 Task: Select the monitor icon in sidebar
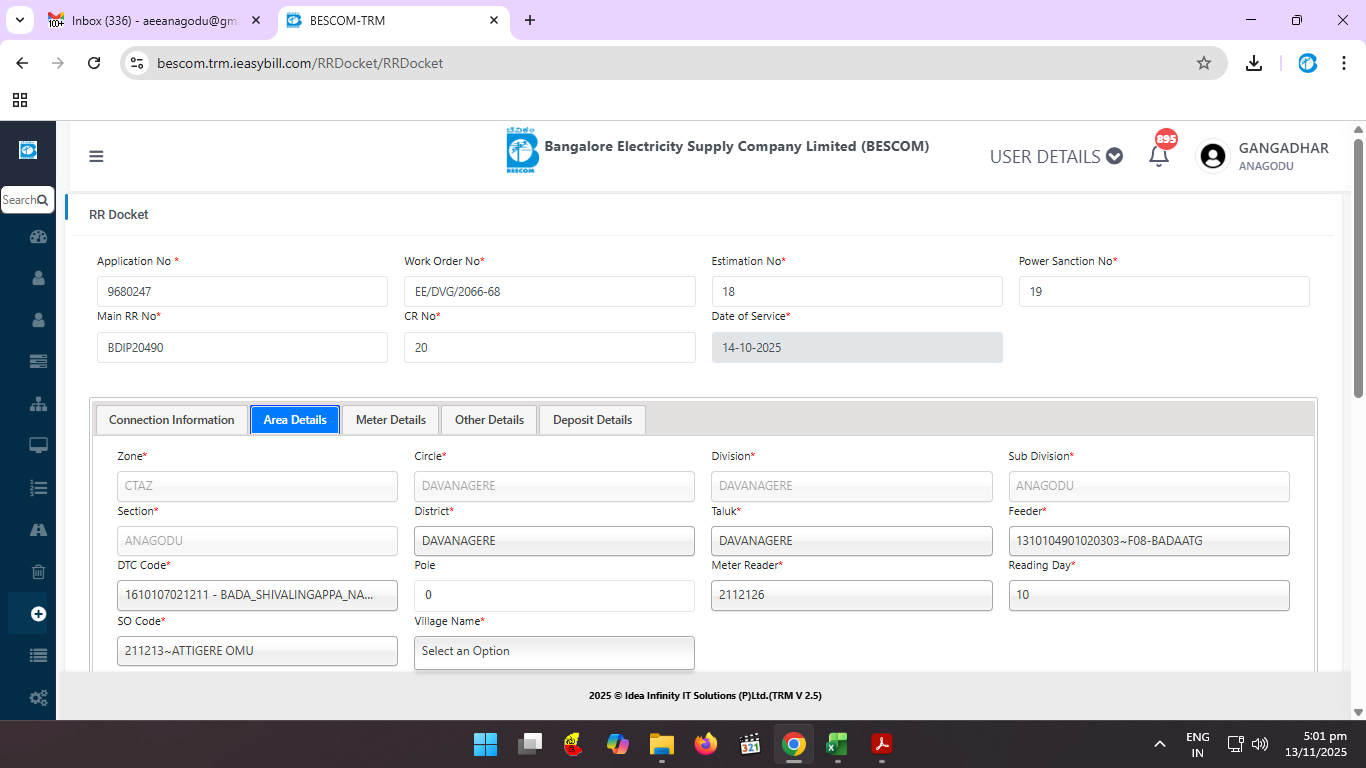tap(38, 446)
